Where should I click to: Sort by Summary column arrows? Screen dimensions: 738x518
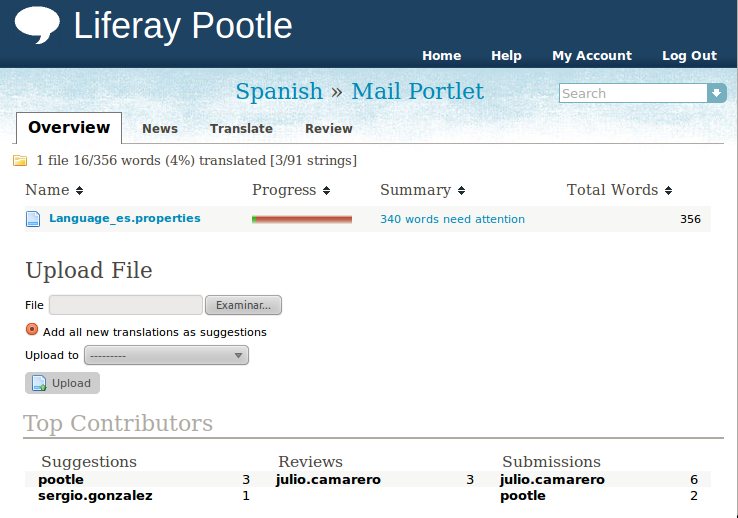461,191
